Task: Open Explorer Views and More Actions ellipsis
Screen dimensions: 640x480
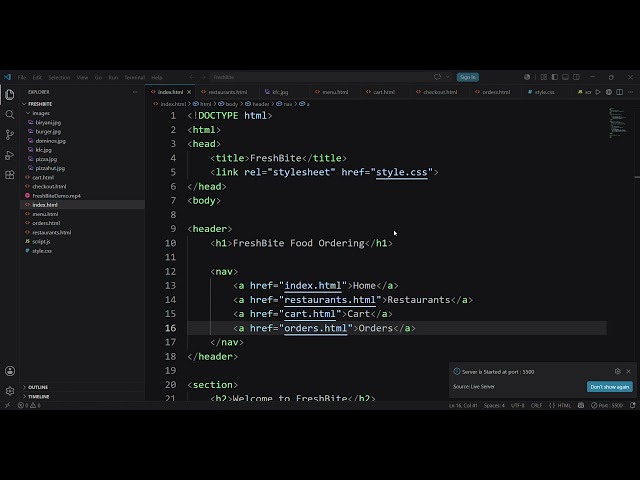Action: point(135,92)
